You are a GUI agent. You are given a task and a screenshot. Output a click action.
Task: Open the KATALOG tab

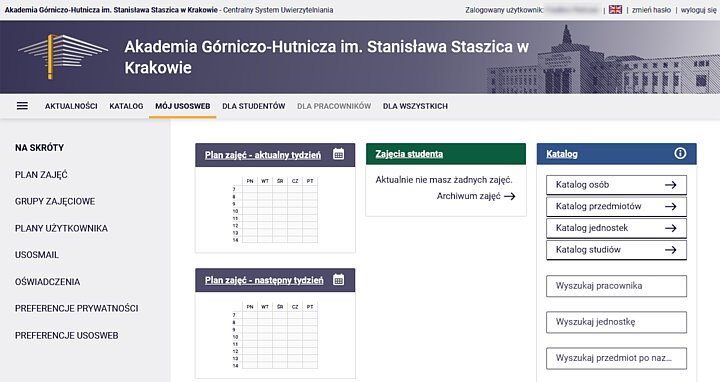point(126,106)
